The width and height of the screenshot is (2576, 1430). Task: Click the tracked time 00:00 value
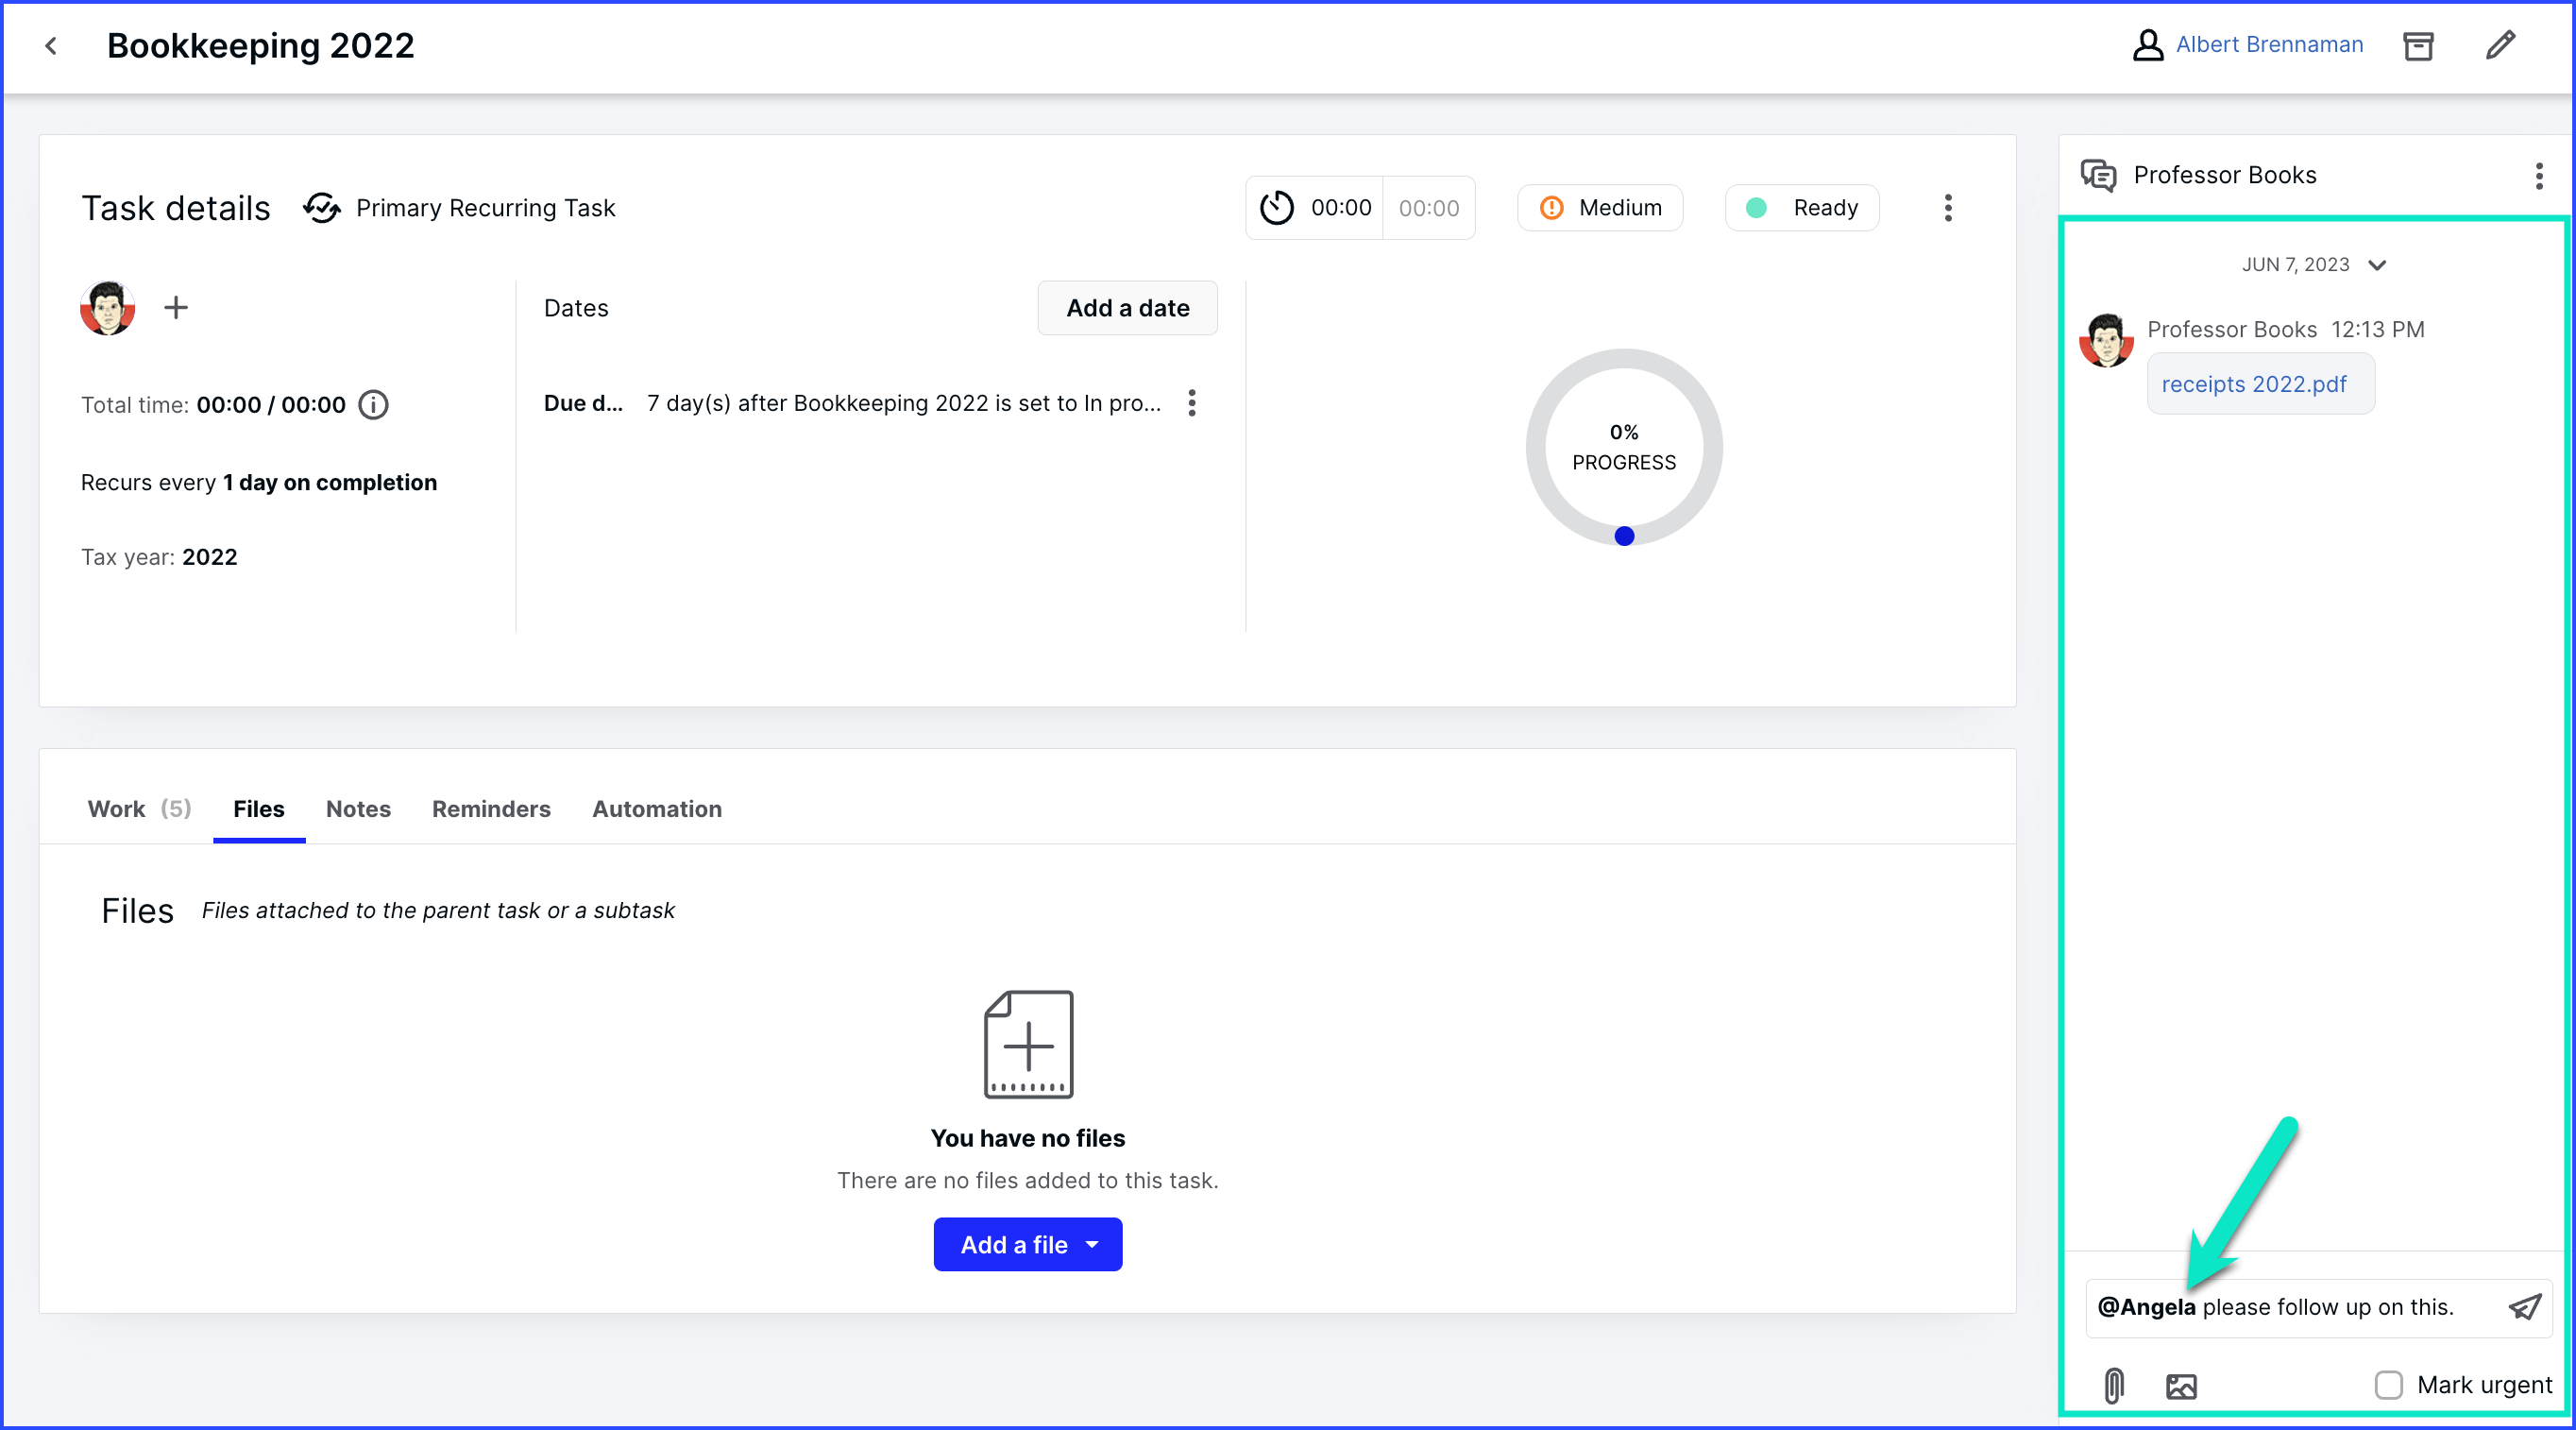coord(1340,208)
